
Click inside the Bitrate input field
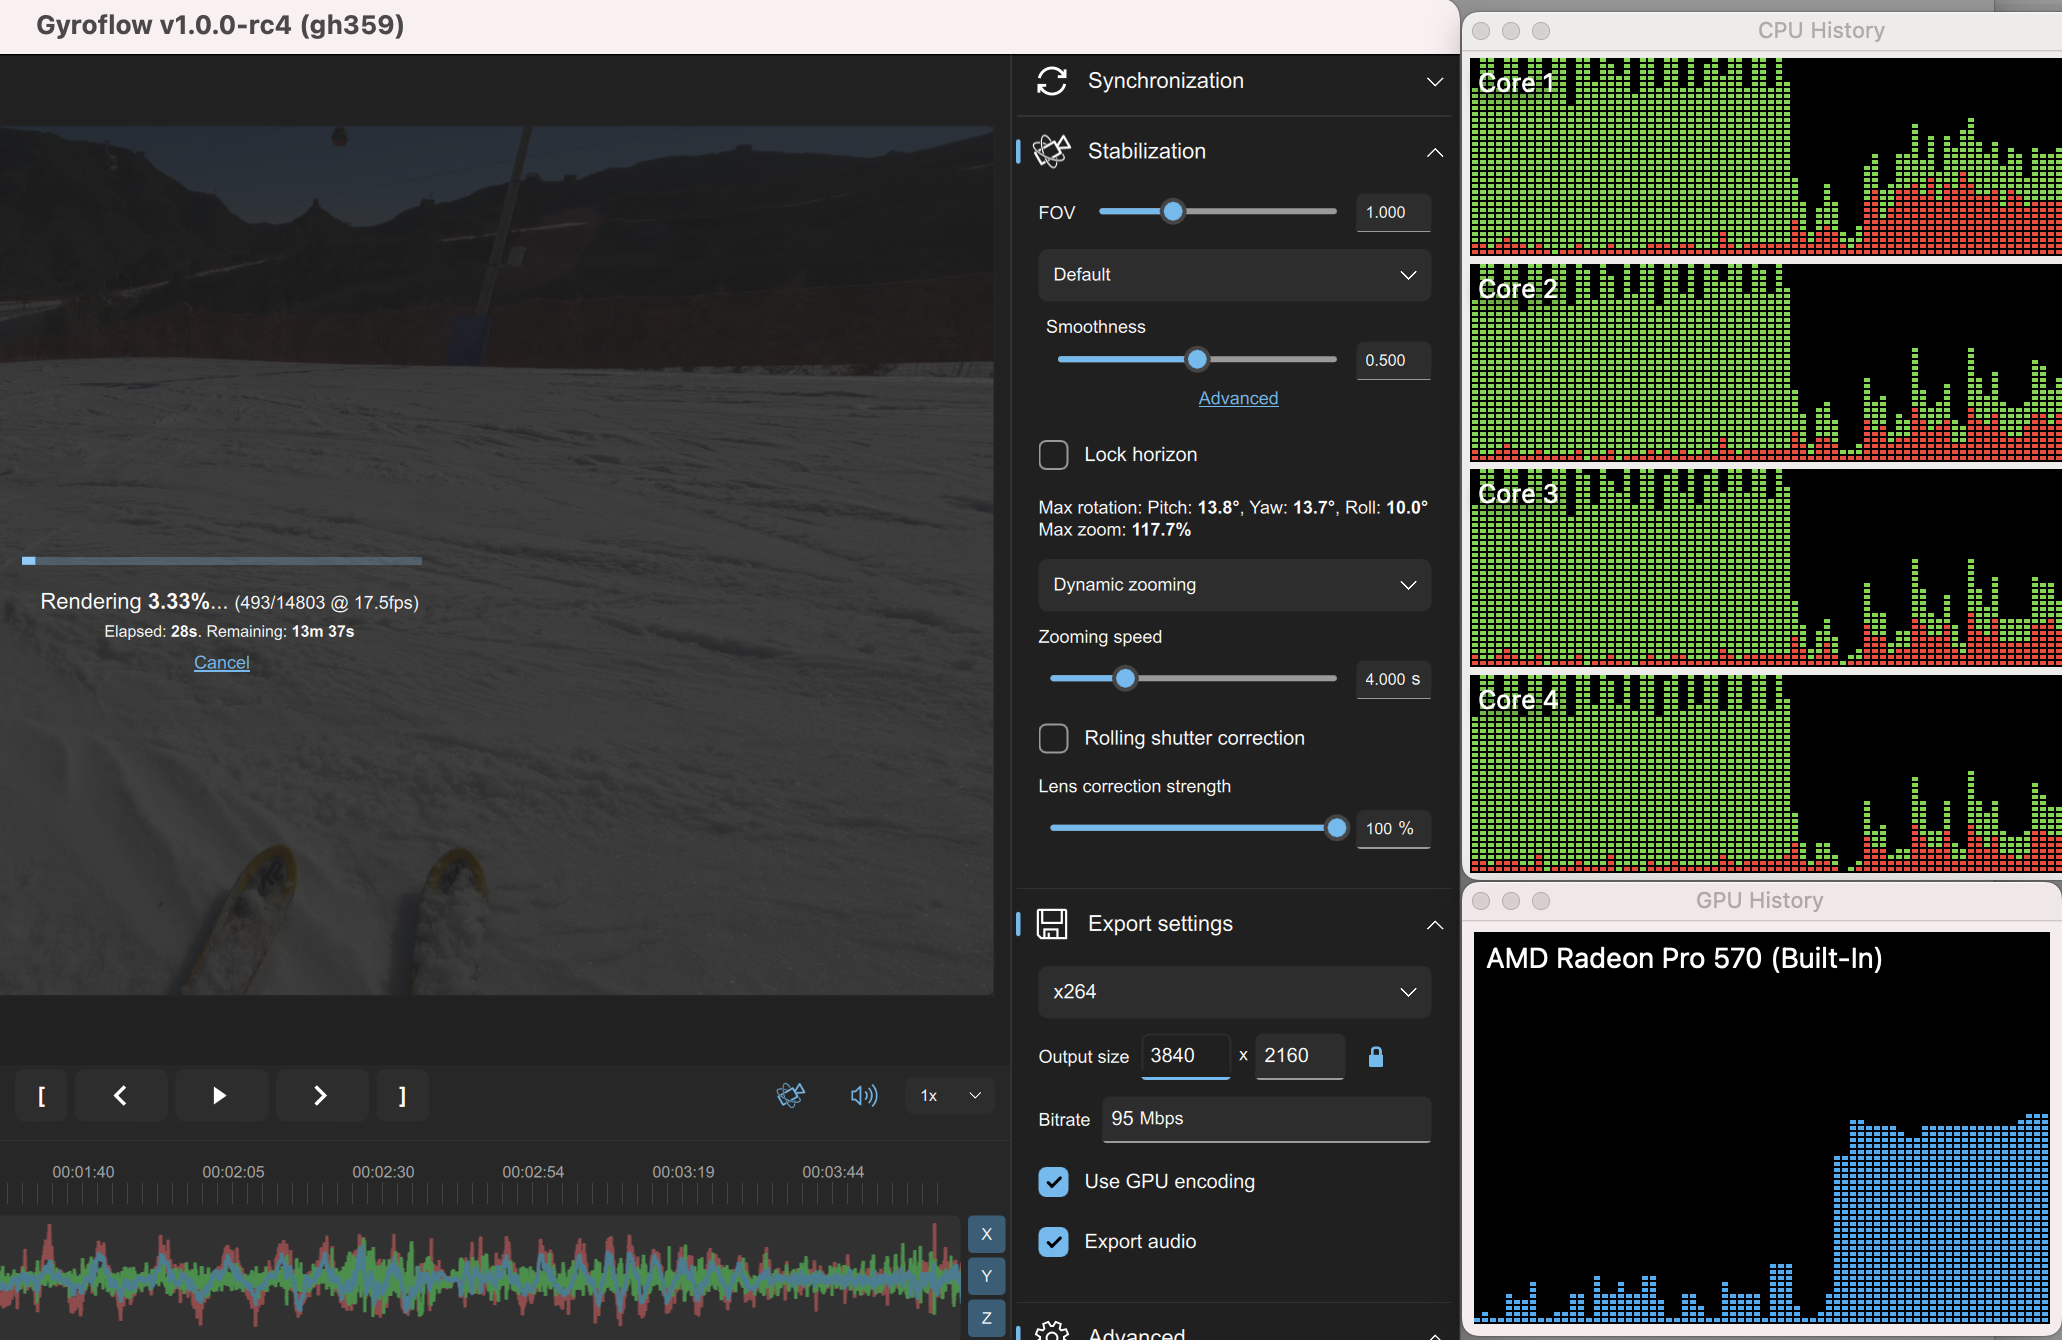click(x=1265, y=1119)
